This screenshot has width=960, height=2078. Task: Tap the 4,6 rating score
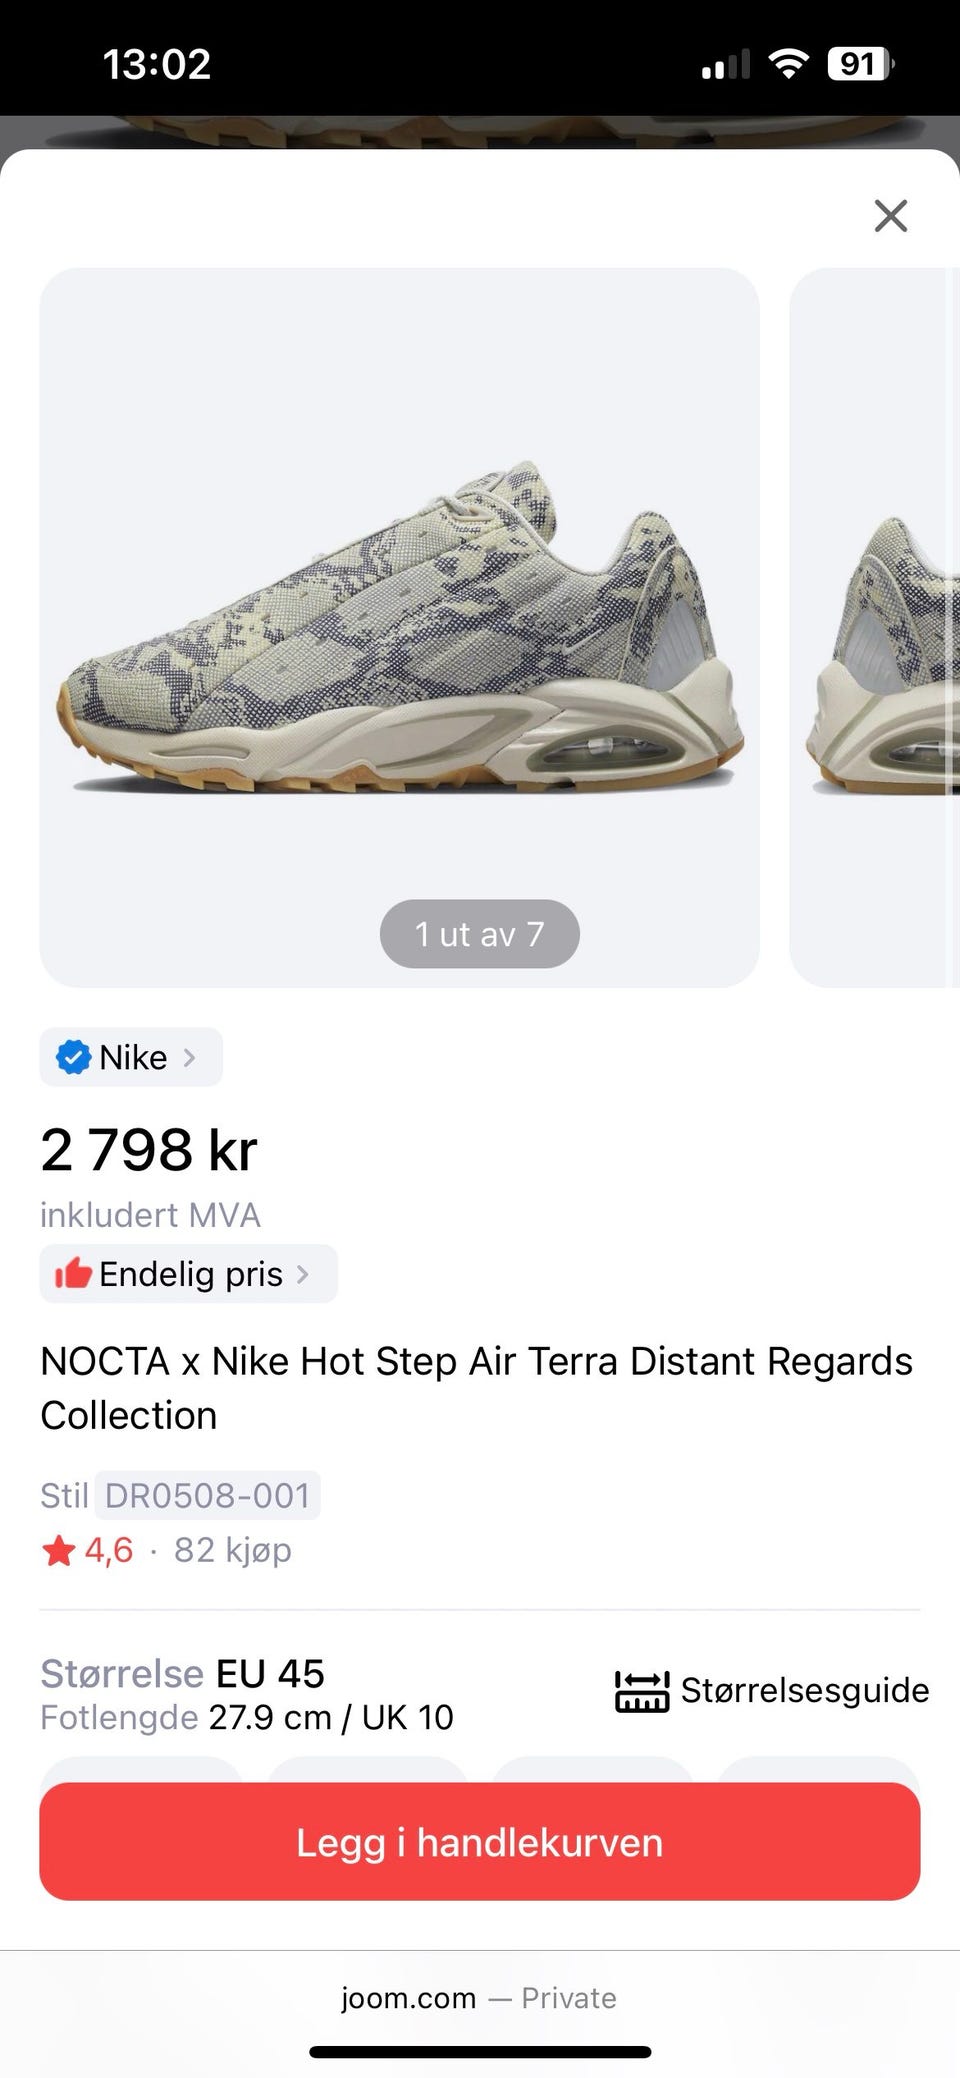[x=109, y=1550]
